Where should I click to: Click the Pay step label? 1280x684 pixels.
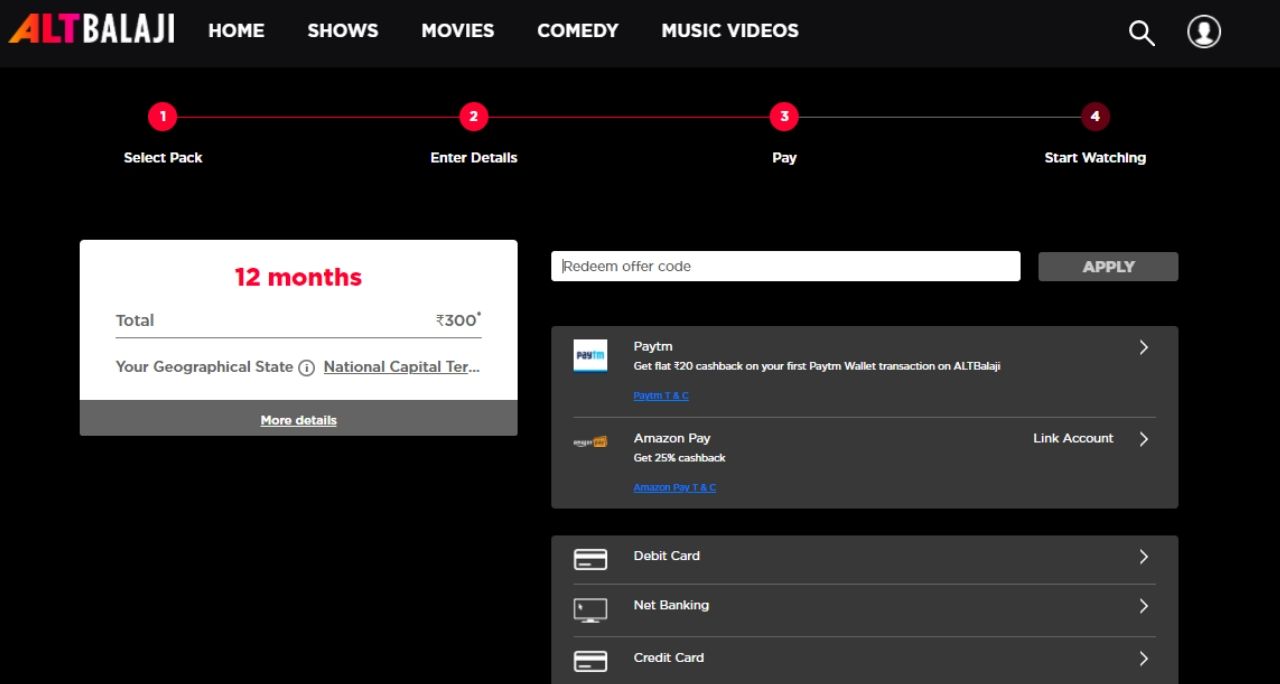point(784,157)
